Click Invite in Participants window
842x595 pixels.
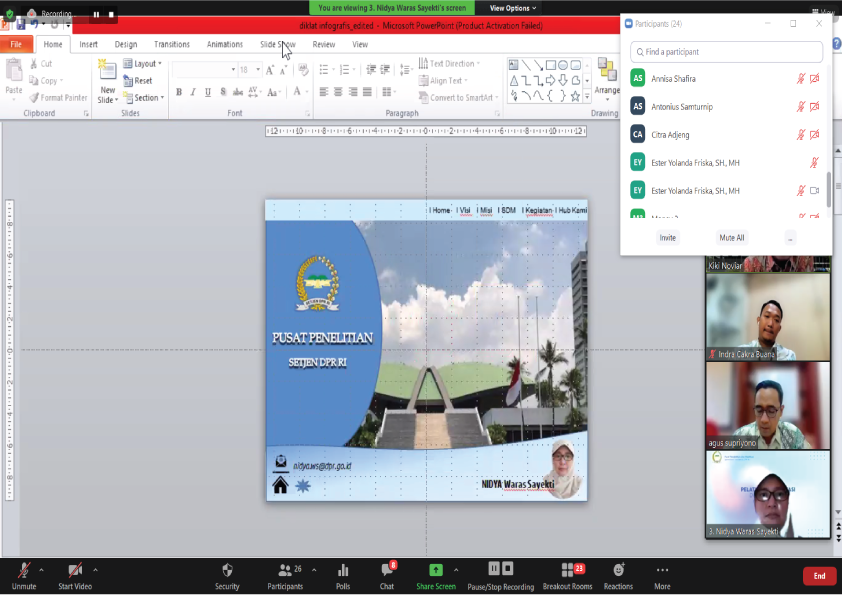pos(667,238)
